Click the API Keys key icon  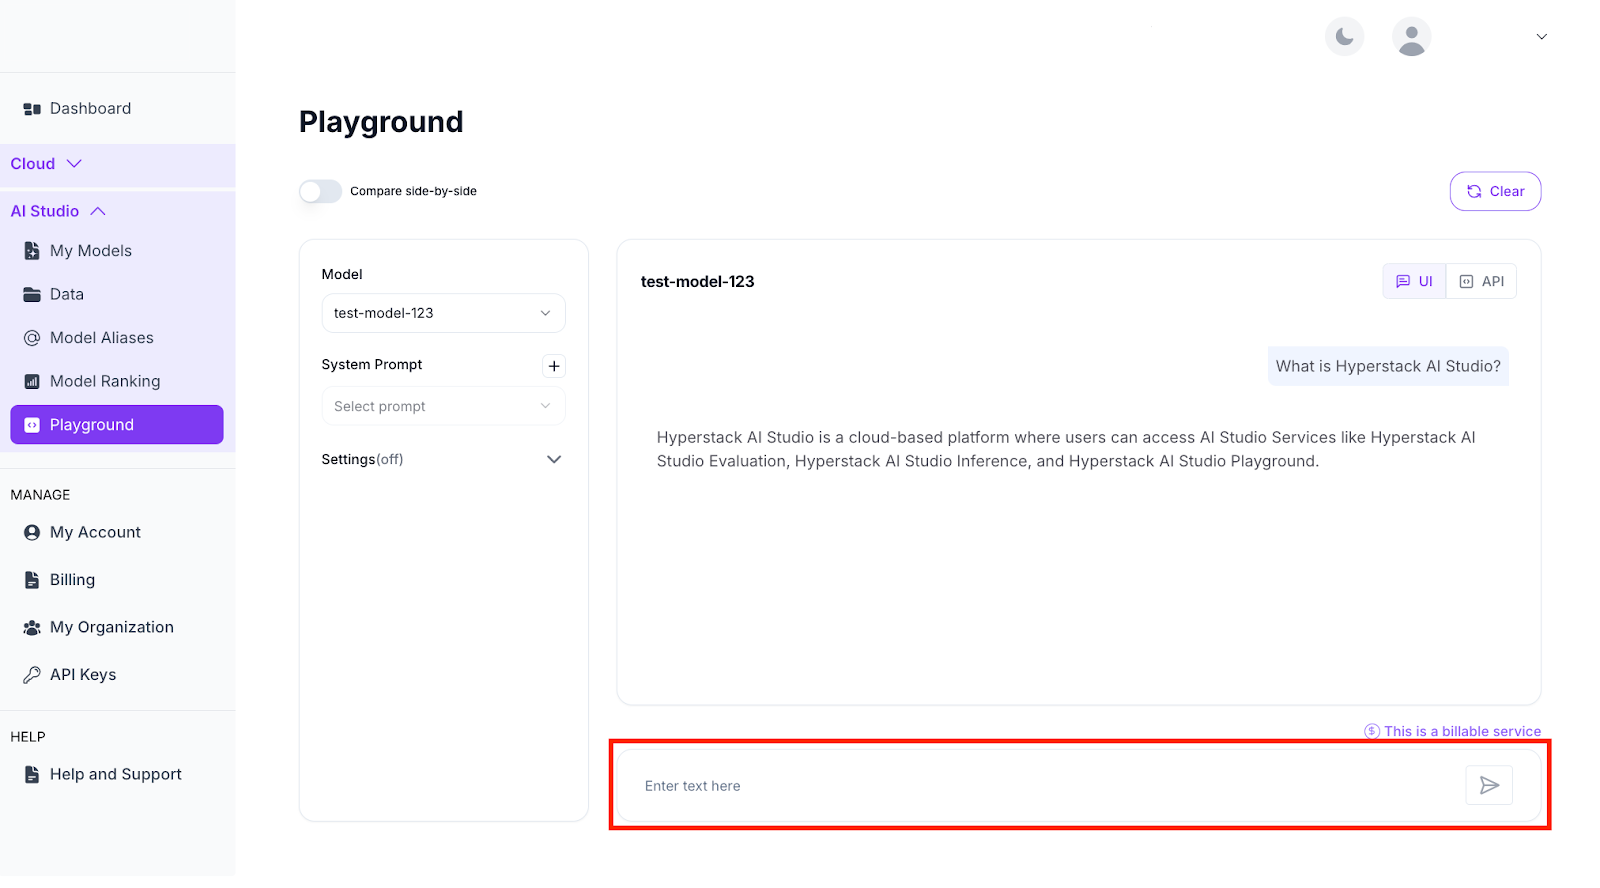[32, 675]
